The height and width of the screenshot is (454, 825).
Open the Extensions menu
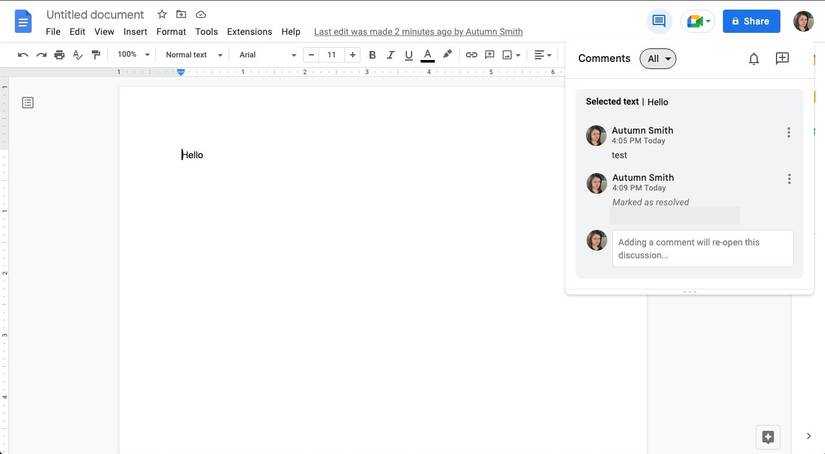[249, 32]
